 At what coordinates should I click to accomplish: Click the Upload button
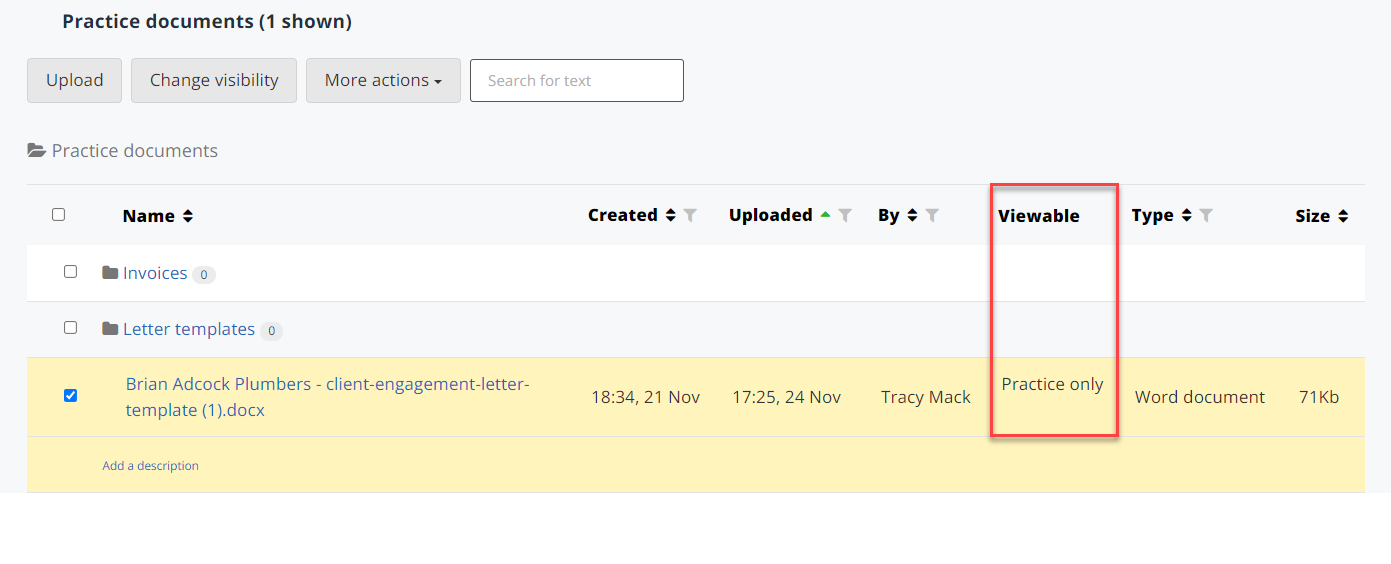click(74, 80)
